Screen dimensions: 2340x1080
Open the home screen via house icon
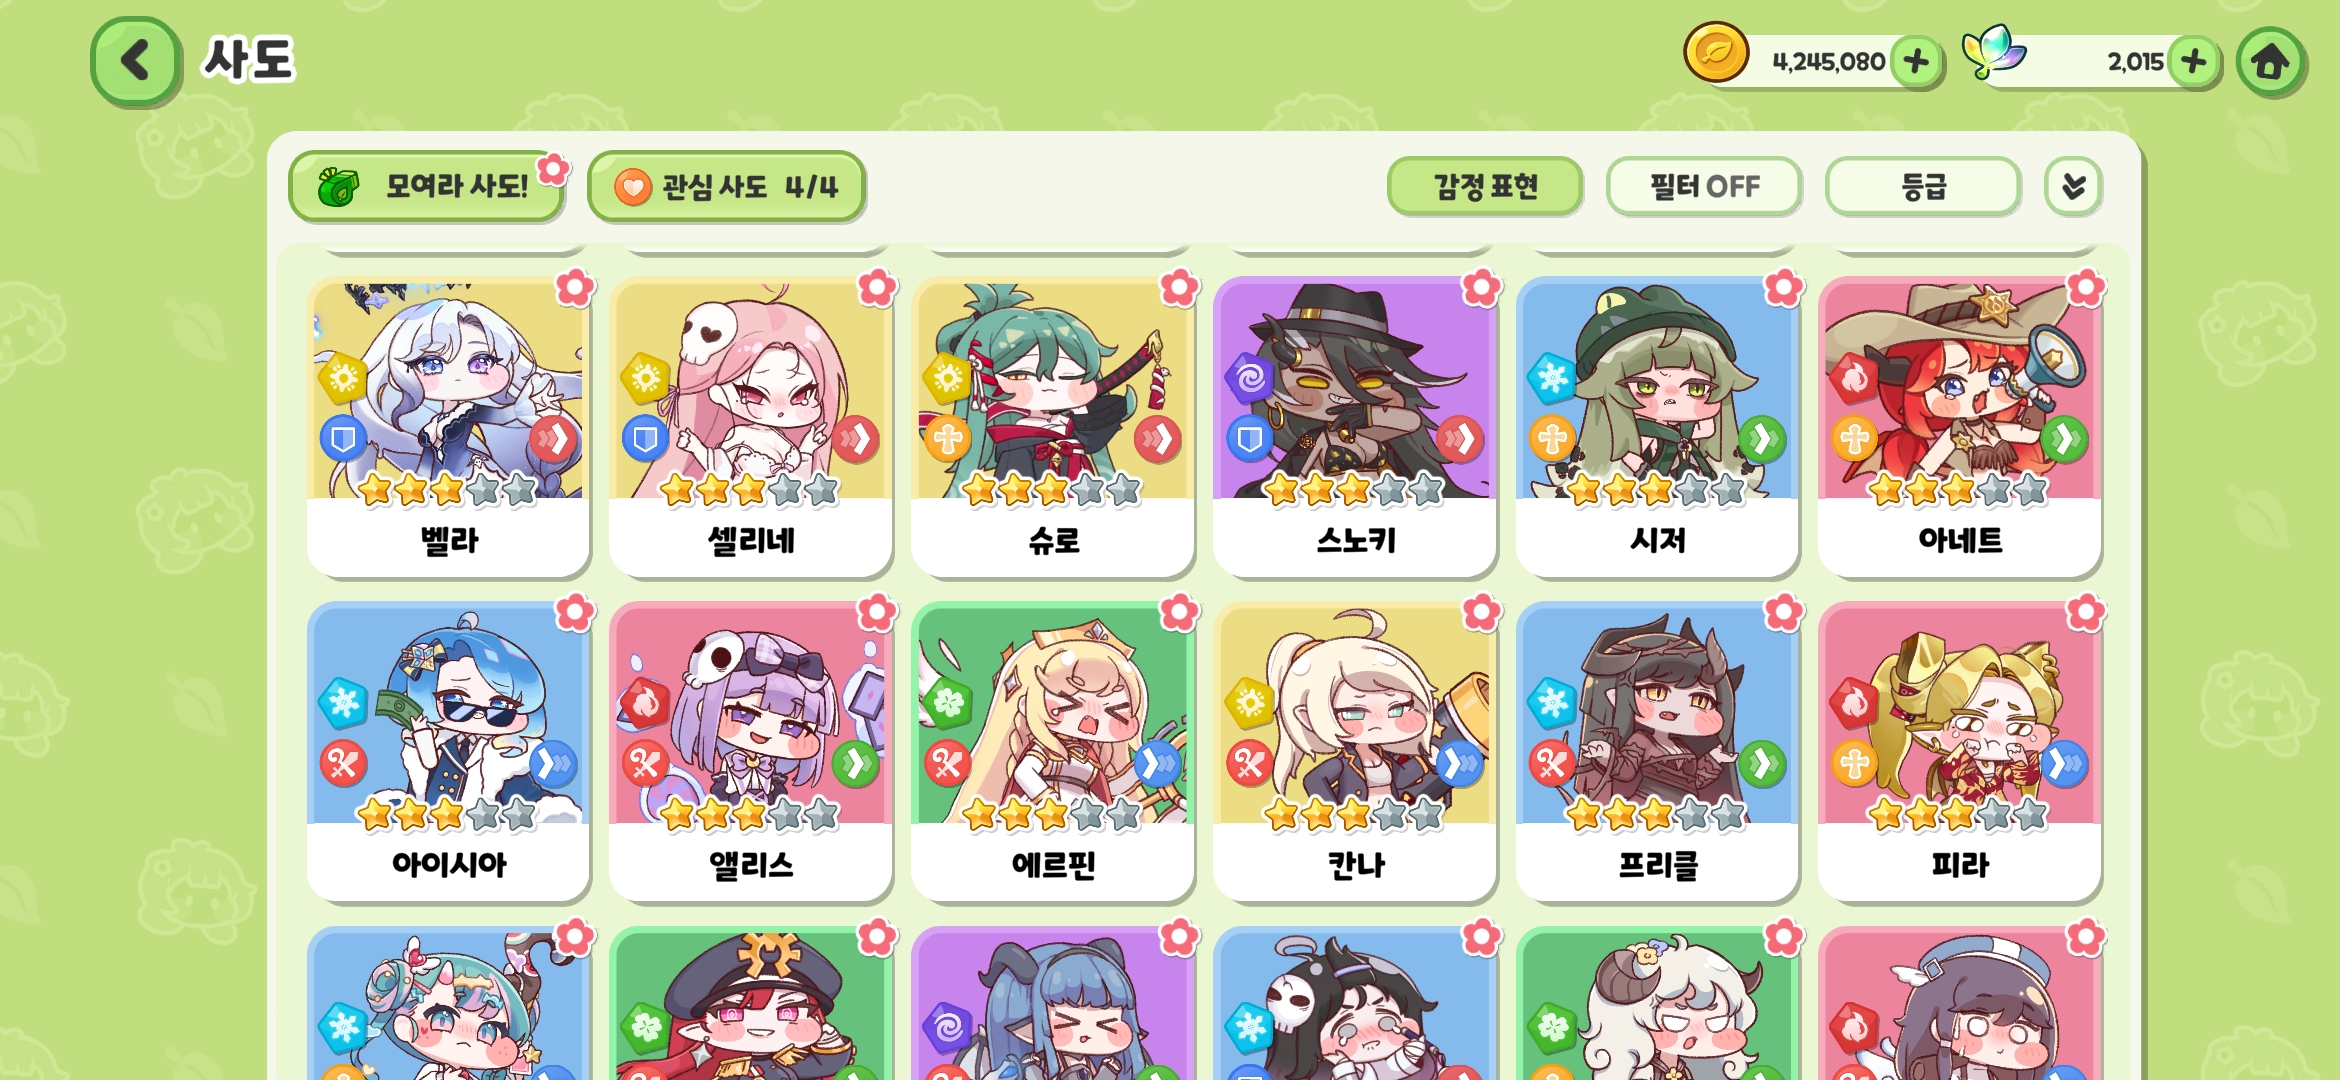point(2270,62)
